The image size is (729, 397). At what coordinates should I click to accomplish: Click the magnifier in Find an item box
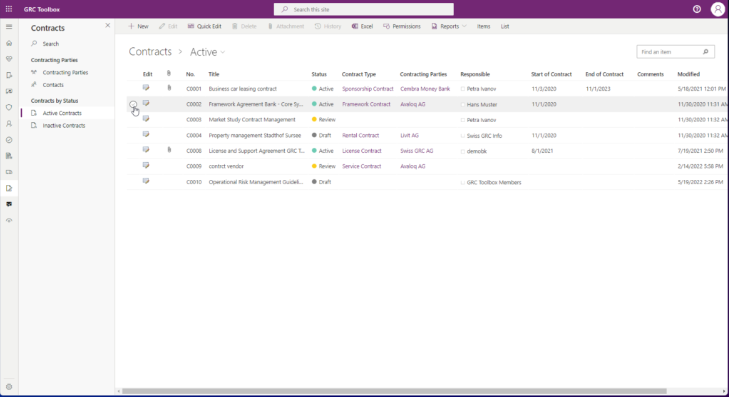[705, 52]
